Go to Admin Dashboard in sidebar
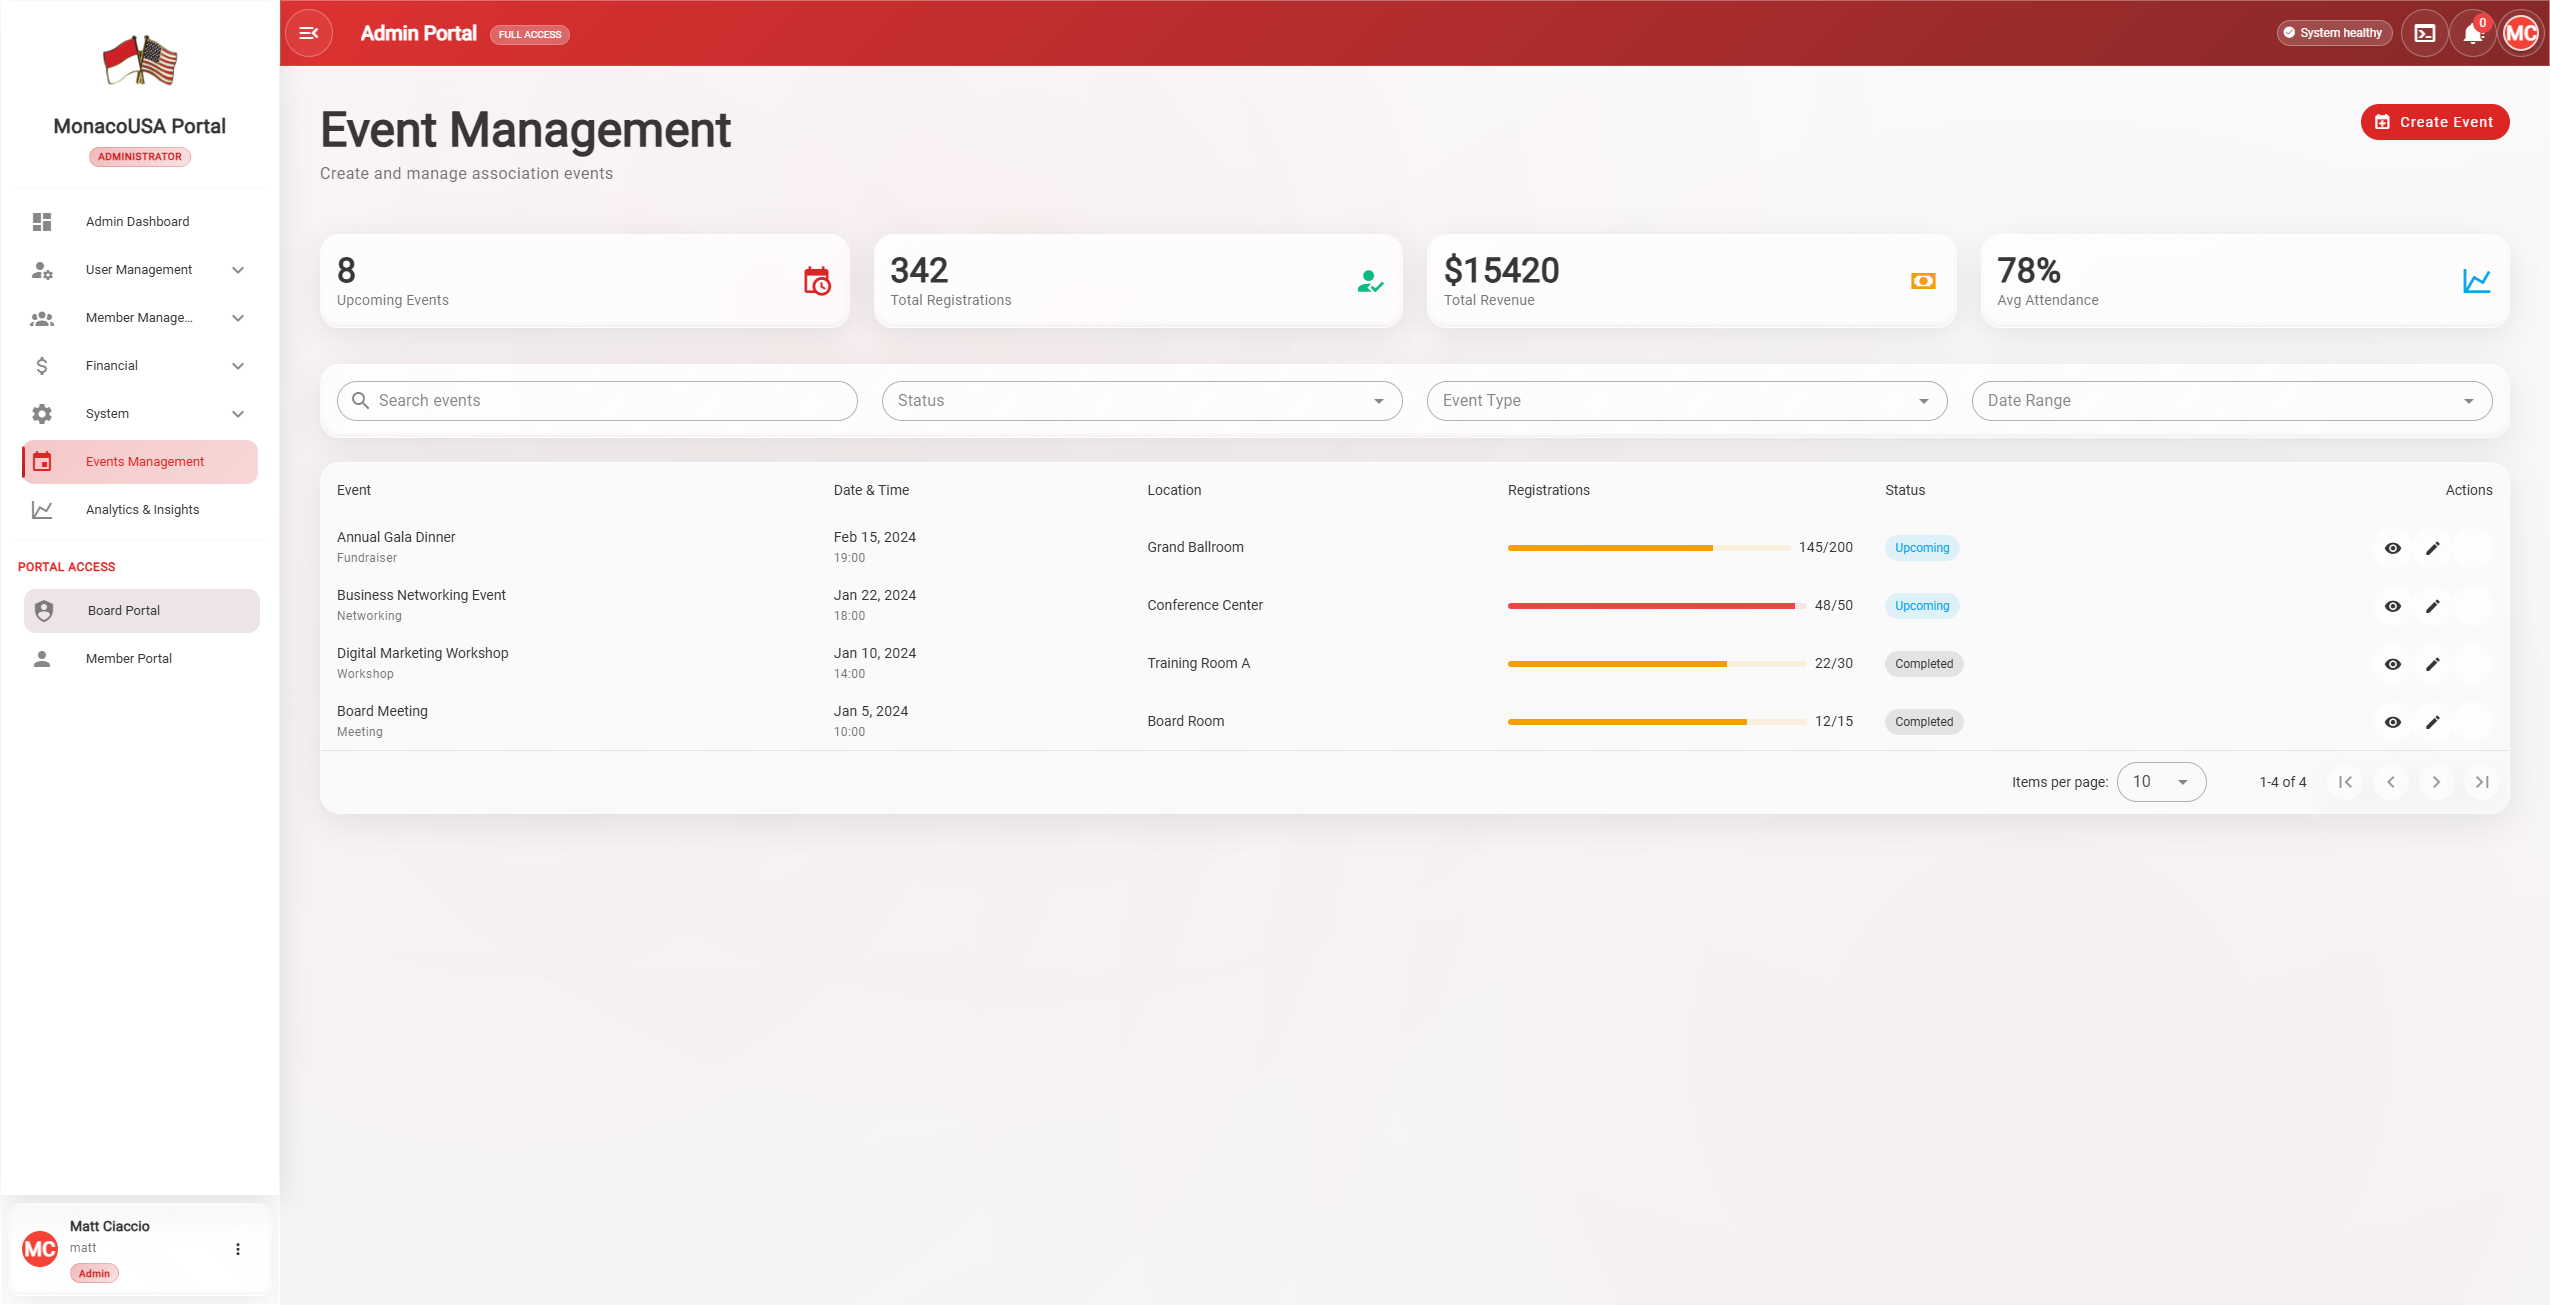 click(x=137, y=222)
